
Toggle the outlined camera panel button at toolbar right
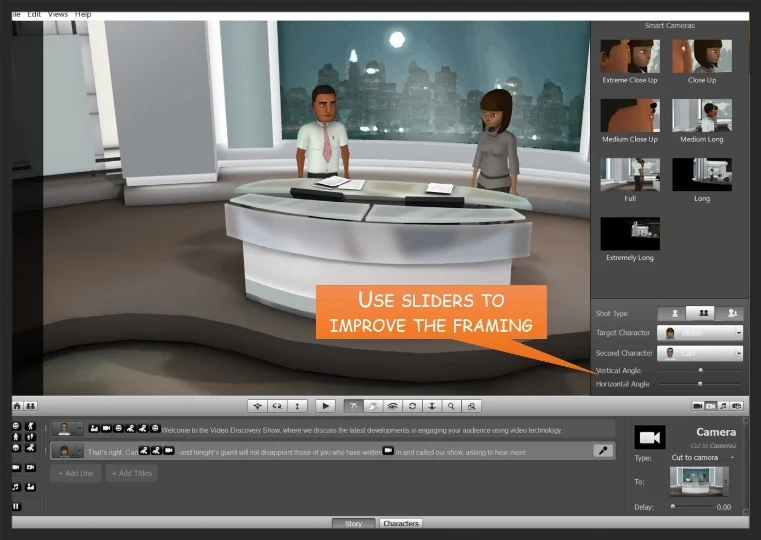tap(711, 406)
